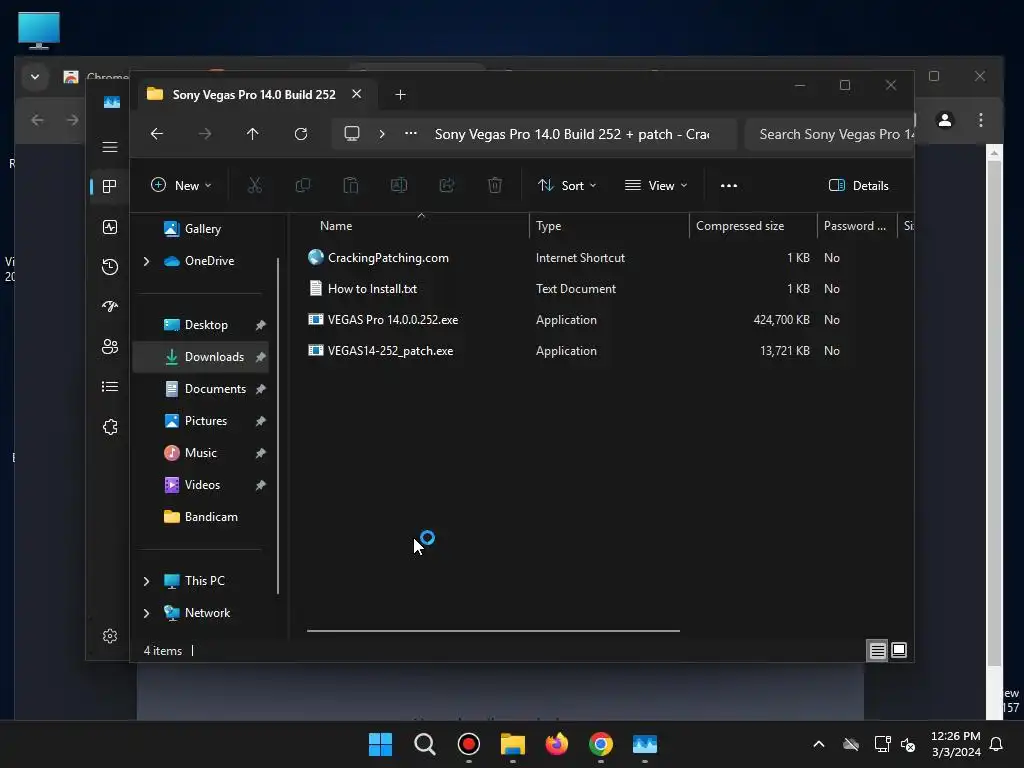Open Chrome tab list dropdown arrow
The height and width of the screenshot is (768, 1024).
(35, 77)
